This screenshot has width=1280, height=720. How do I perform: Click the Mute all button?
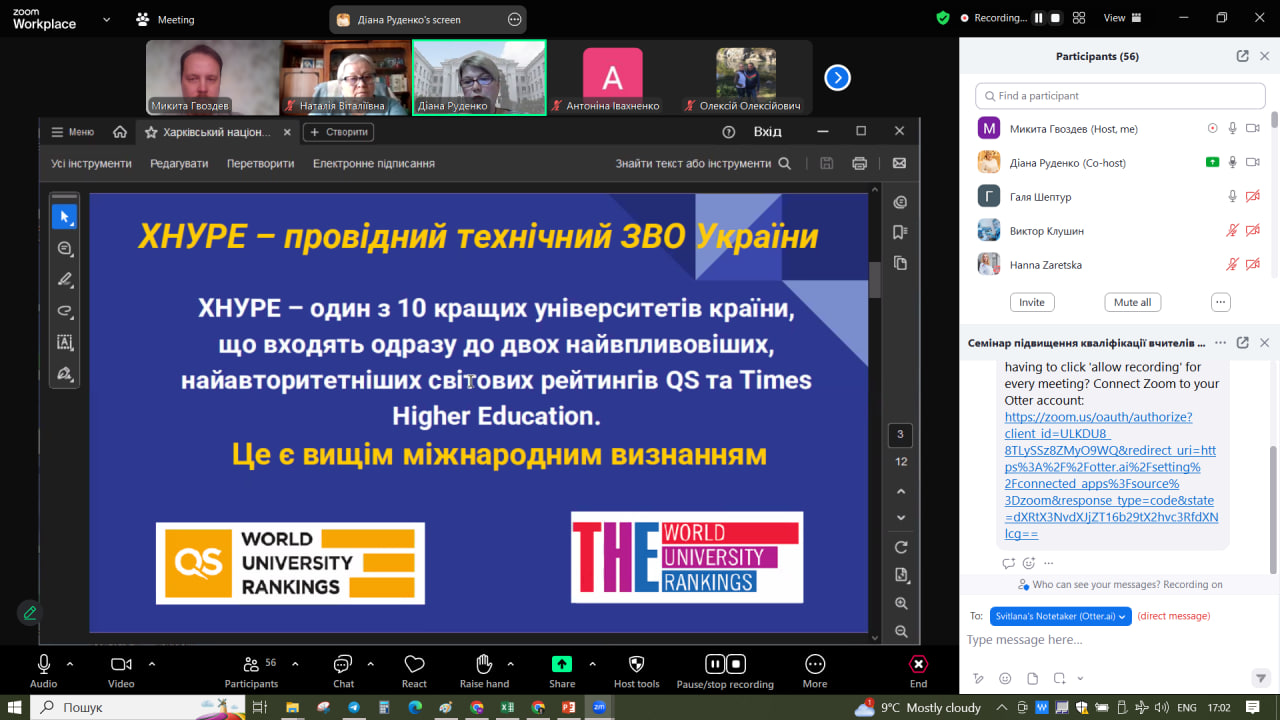point(1132,302)
